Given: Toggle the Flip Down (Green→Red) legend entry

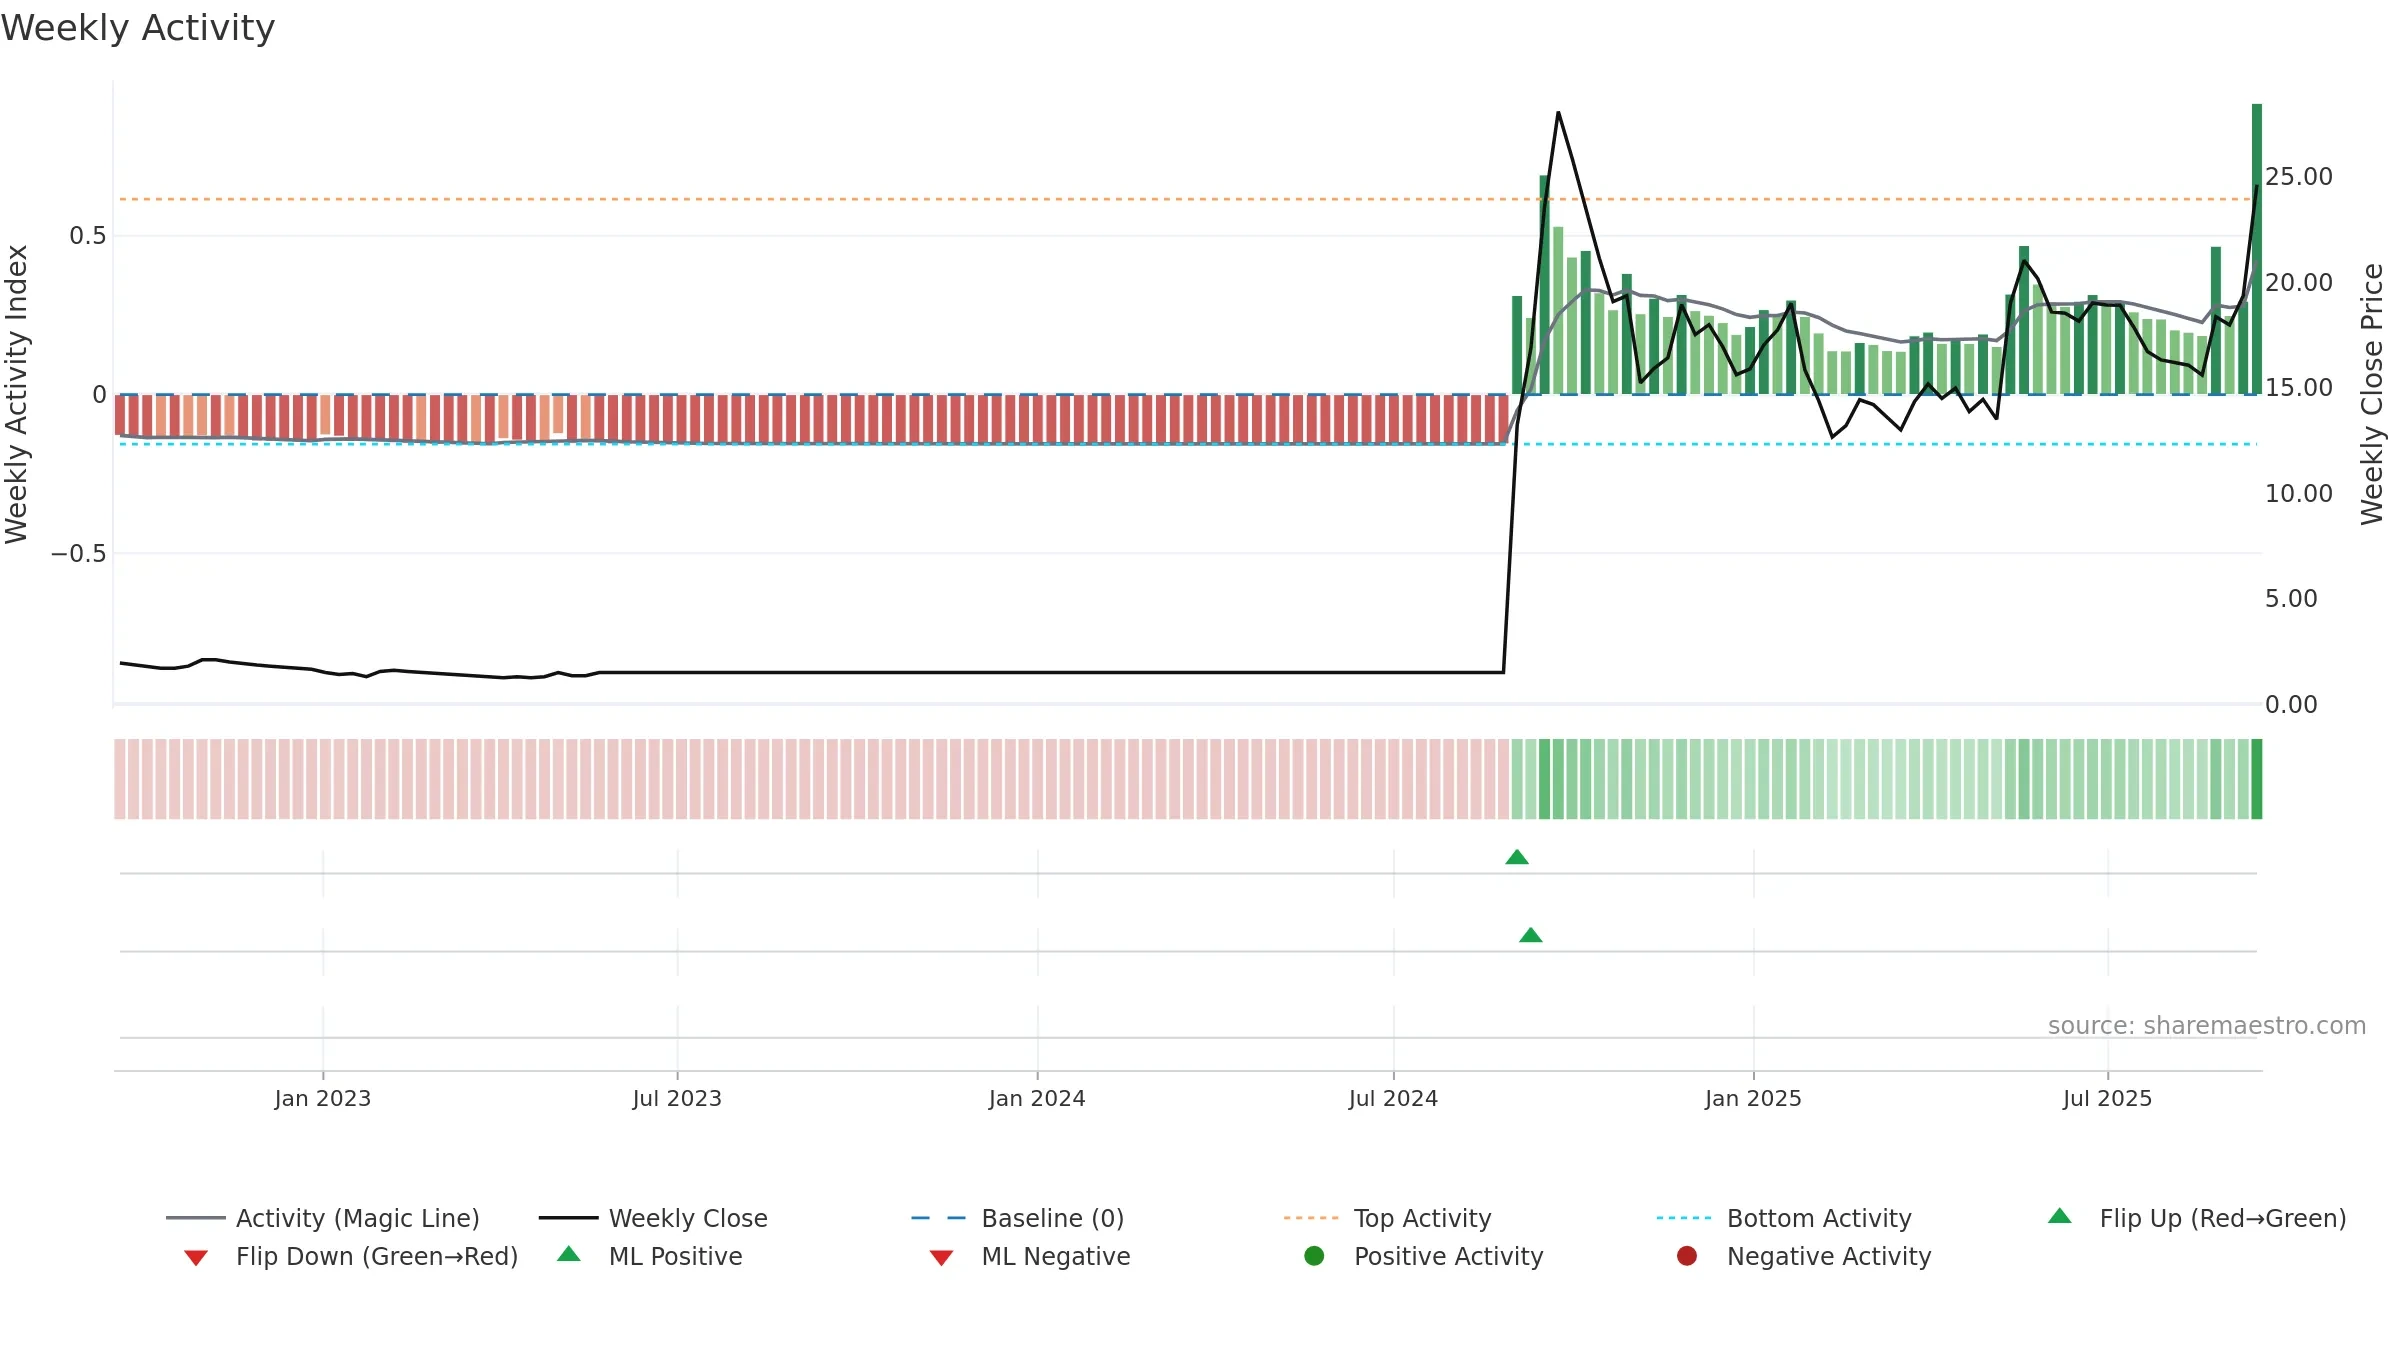Looking at the screenshot, I should tap(350, 1256).
